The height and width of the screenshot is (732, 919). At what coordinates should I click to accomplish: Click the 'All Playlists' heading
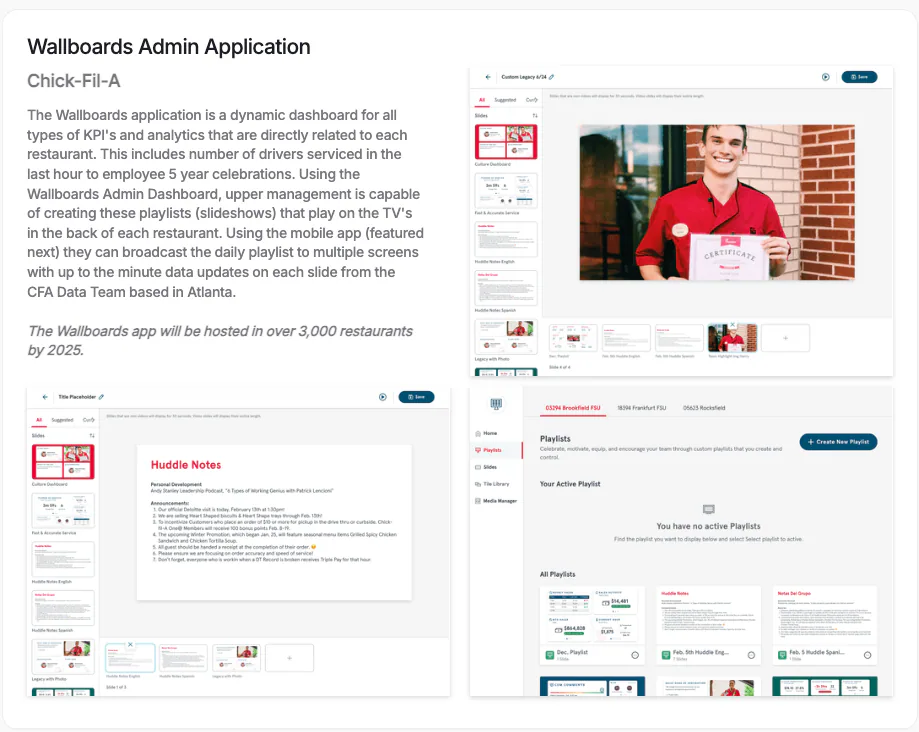557,574
